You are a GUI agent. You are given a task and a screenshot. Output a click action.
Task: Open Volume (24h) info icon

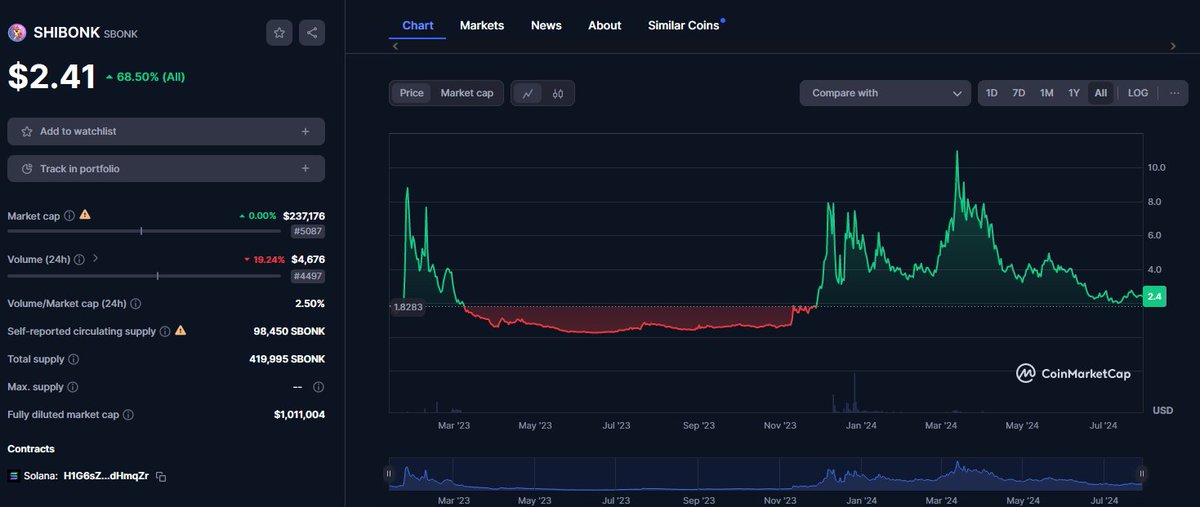pyautogui.click(x=79, y=259)
